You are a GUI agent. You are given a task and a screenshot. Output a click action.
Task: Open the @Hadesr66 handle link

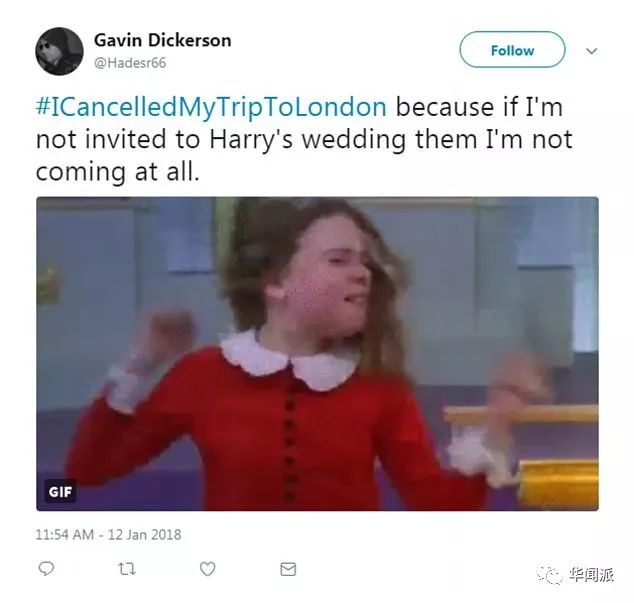130,63
